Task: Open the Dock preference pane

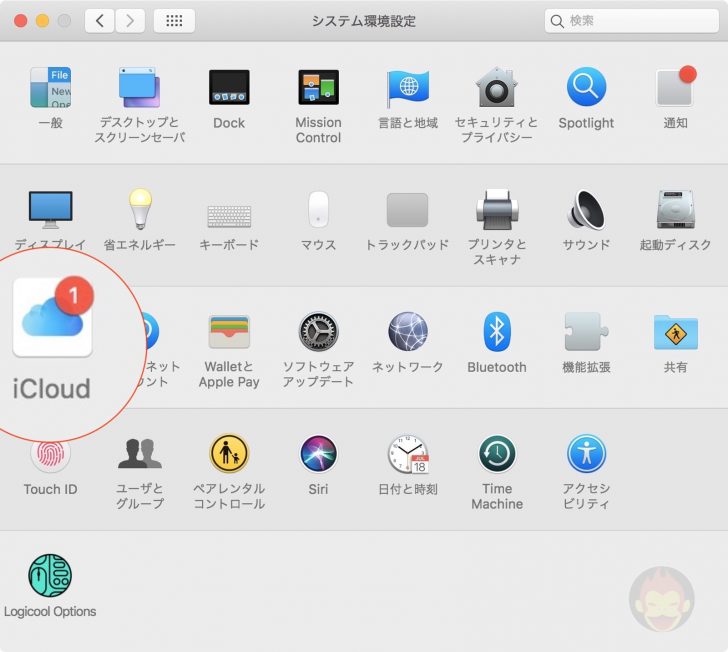Action: [x=229, y=87]
